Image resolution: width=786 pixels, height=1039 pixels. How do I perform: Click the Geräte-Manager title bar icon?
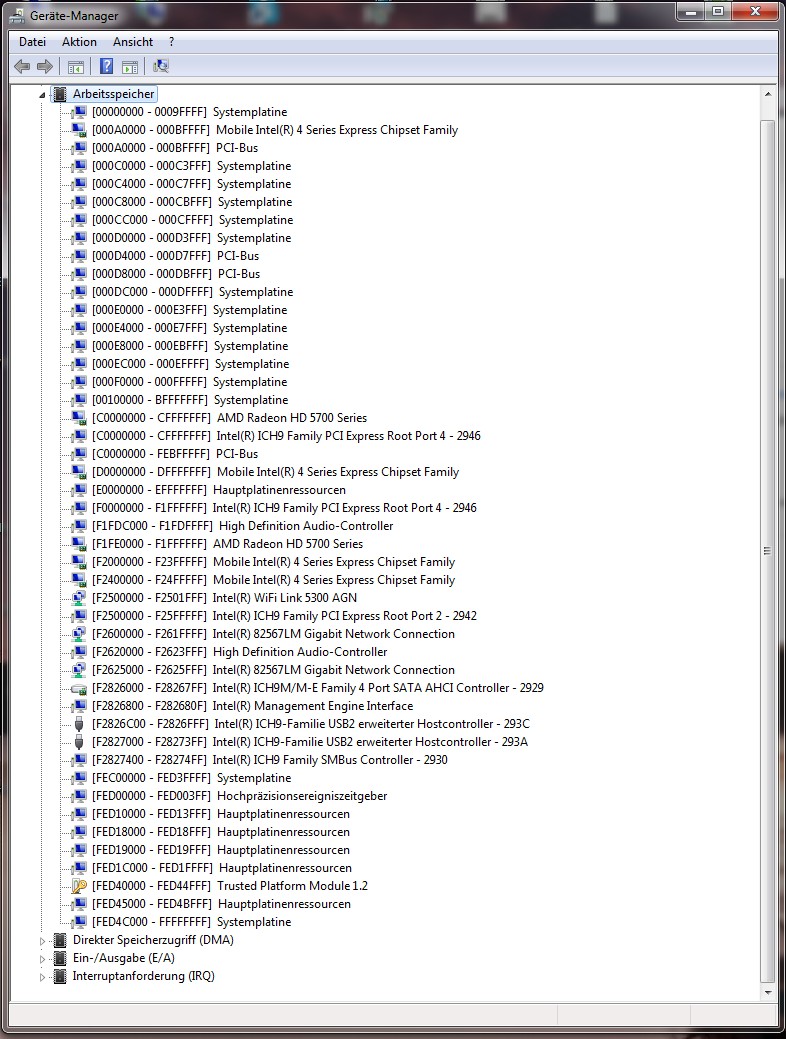pos(17,15)
